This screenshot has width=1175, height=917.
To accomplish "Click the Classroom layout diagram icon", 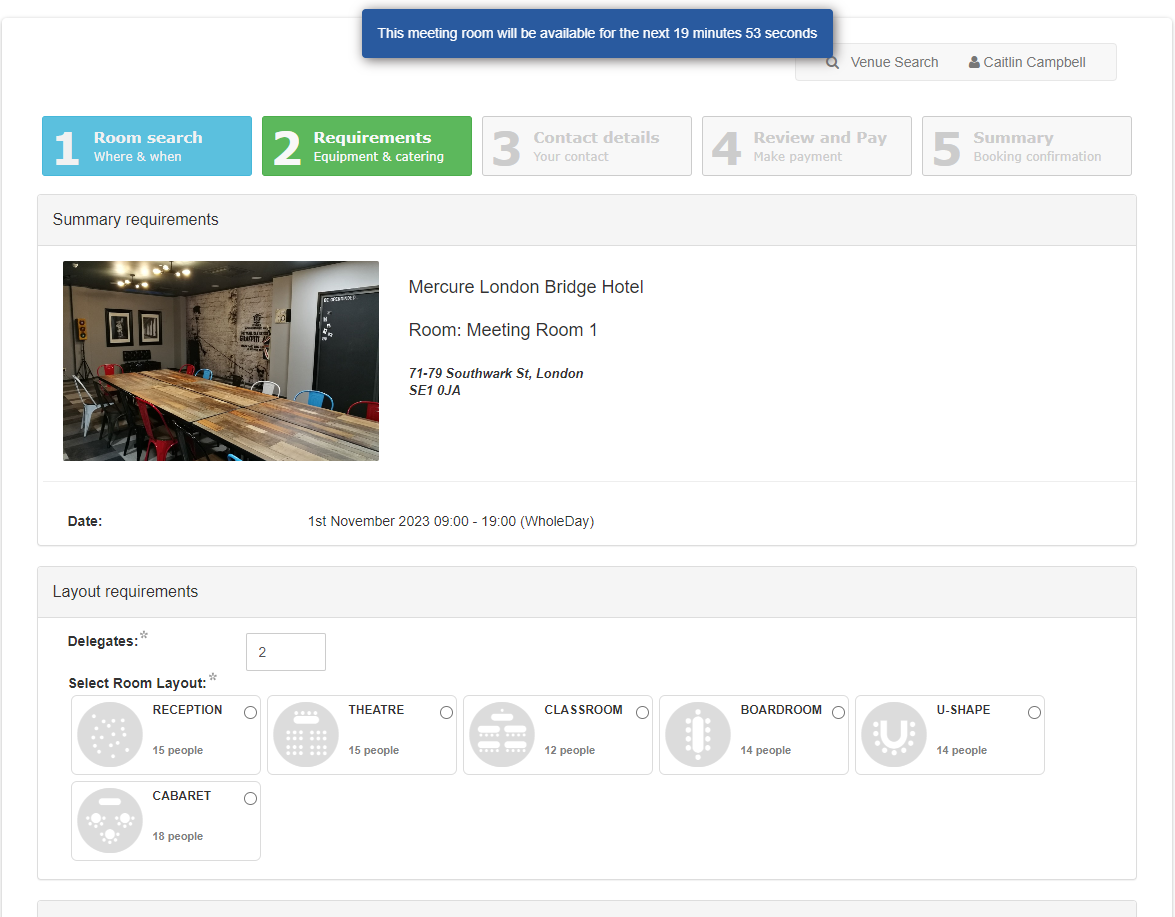I will pos(501,734).
